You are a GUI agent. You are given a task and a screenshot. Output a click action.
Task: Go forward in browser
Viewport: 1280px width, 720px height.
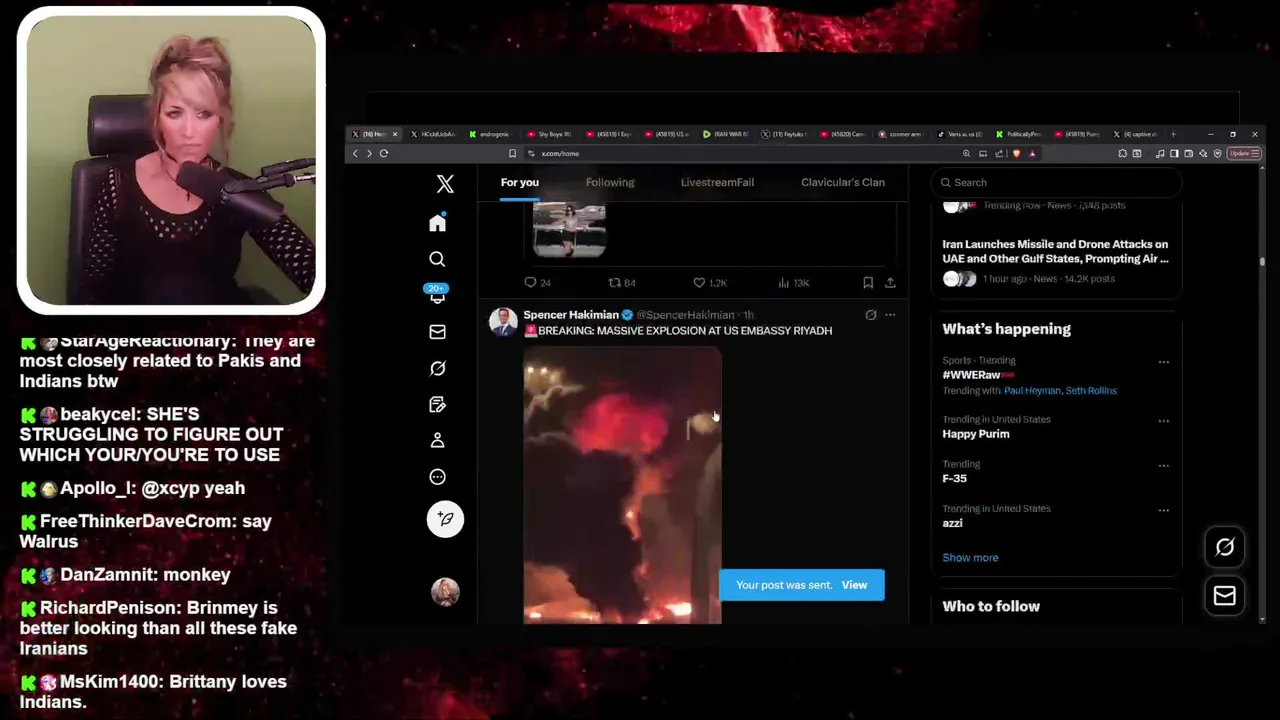369,153
